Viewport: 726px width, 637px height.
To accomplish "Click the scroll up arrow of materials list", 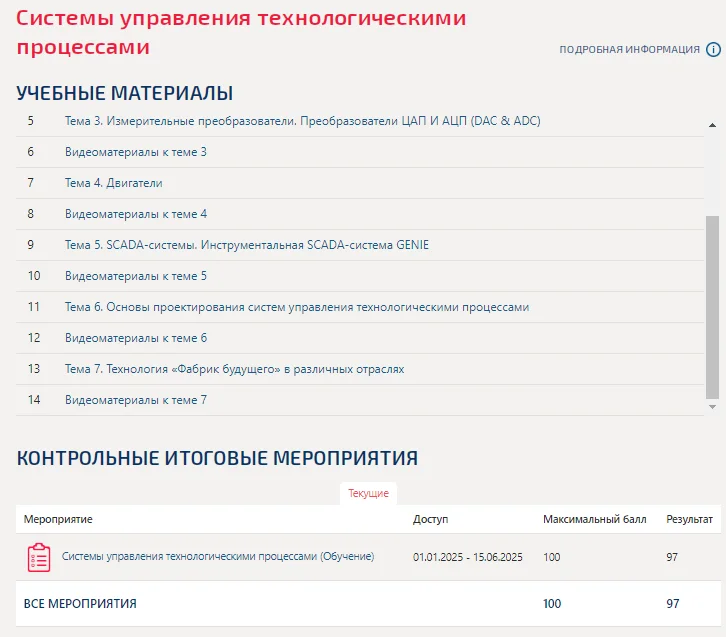I will (x=712, y=125).
